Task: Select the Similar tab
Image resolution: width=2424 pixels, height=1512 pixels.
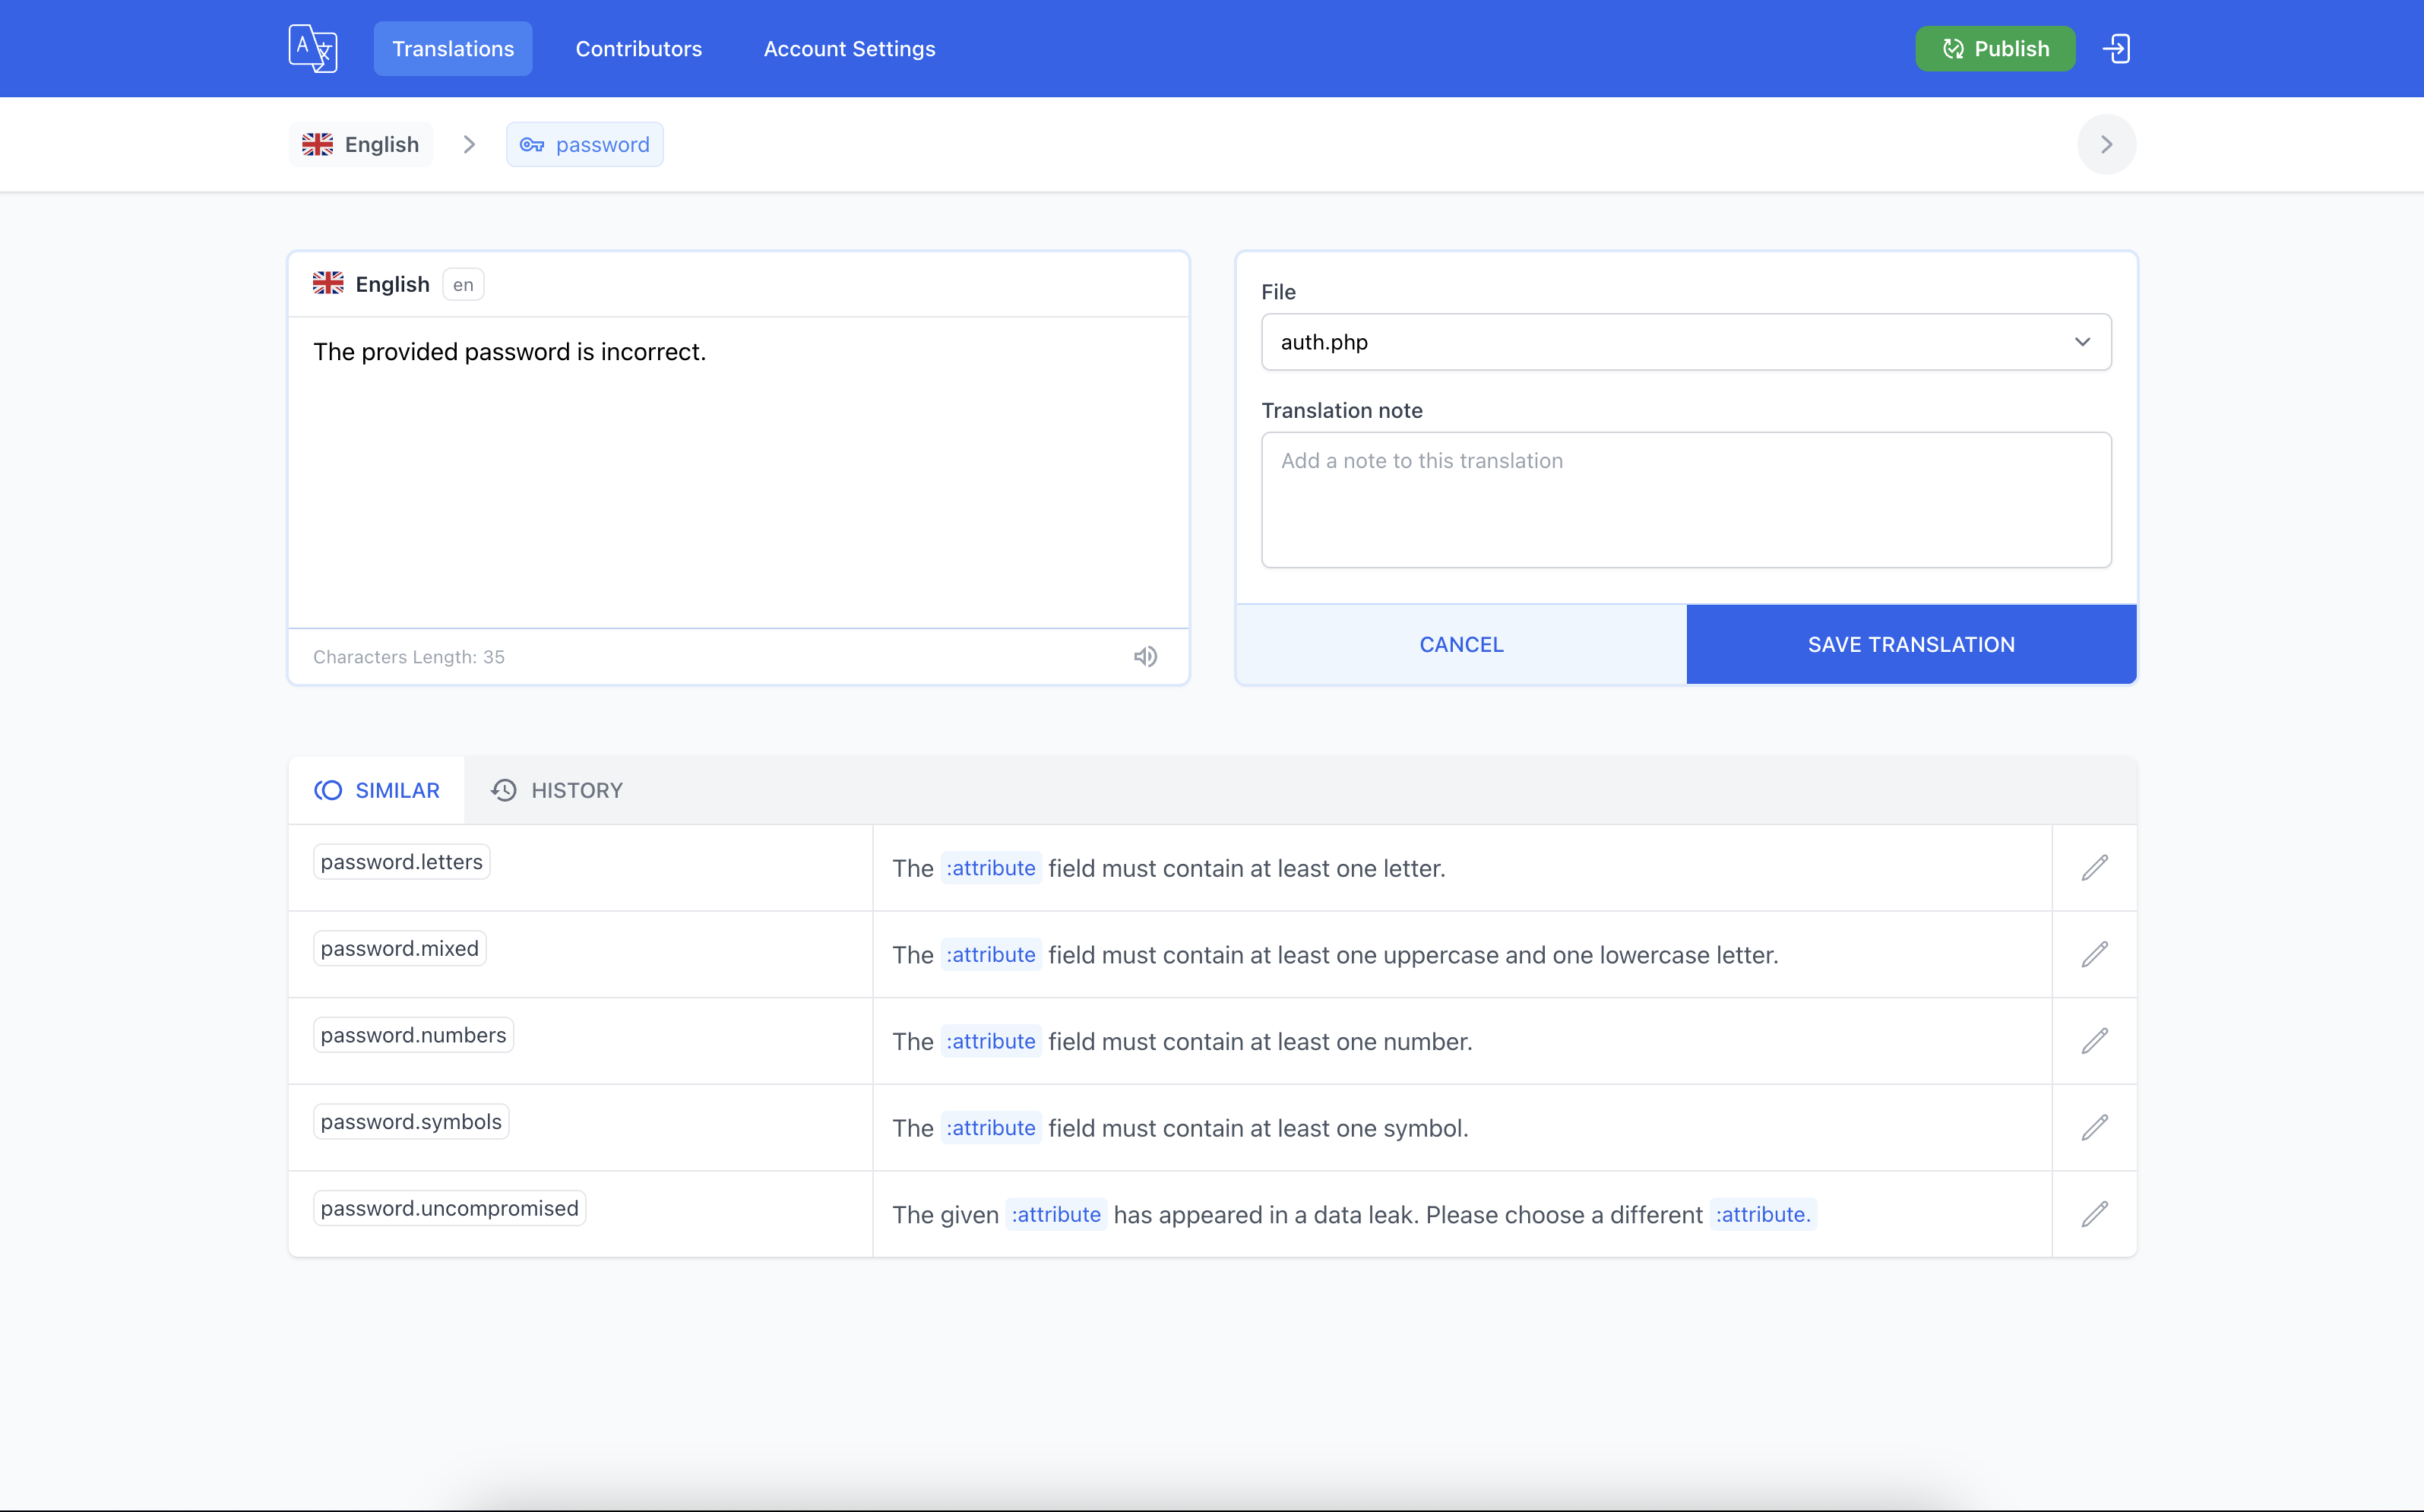Action: (377, 790)
